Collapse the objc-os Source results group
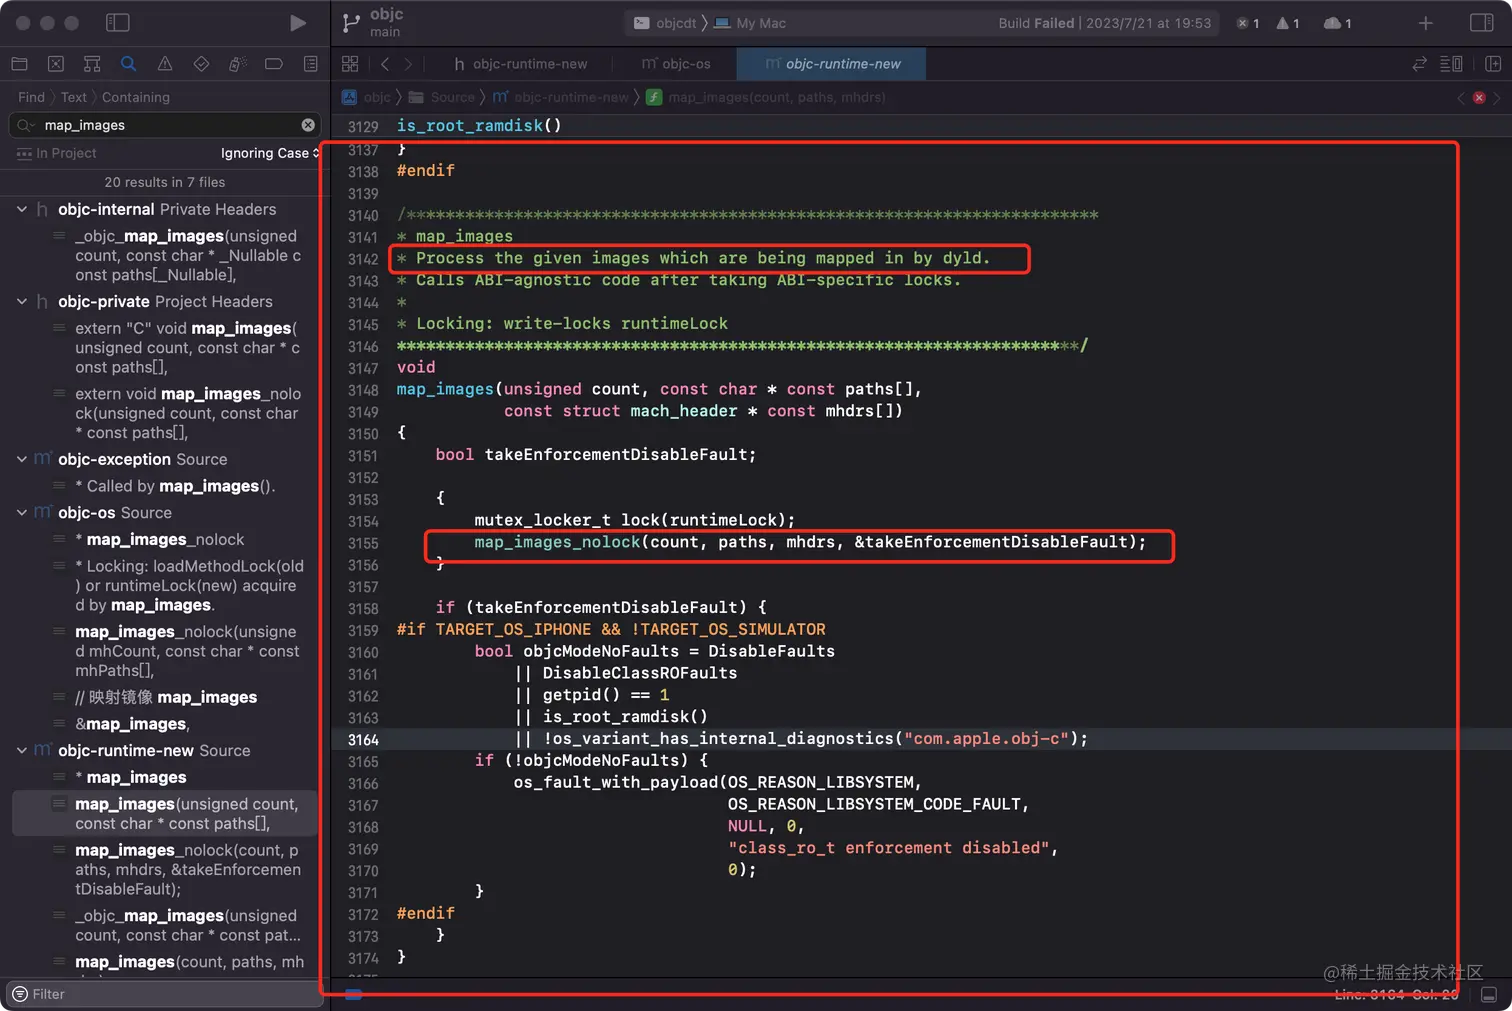This screenshot has width=1512, height=1011. [x=21, y=512]
